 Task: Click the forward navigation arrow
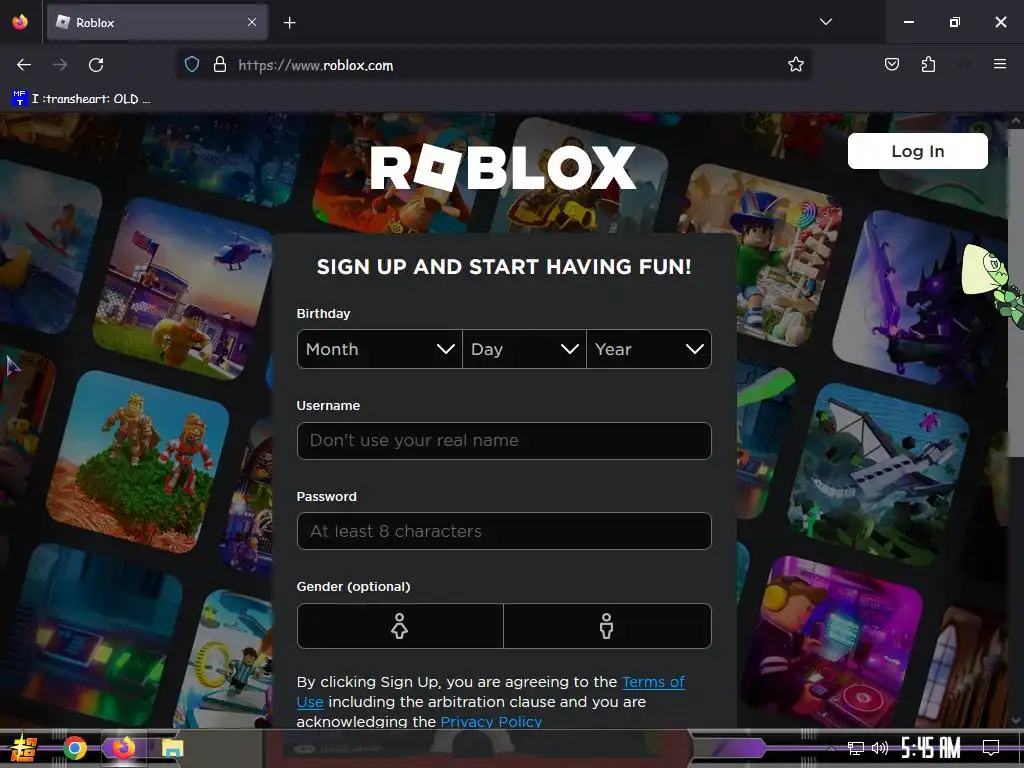point(60,65)
